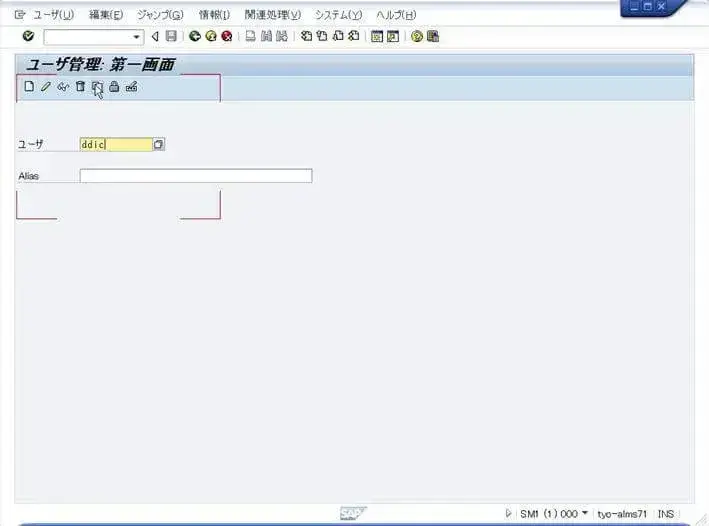Open the window system menu icon
The height and width of the screenshot is (526, 709).
(x=19, y=15)
